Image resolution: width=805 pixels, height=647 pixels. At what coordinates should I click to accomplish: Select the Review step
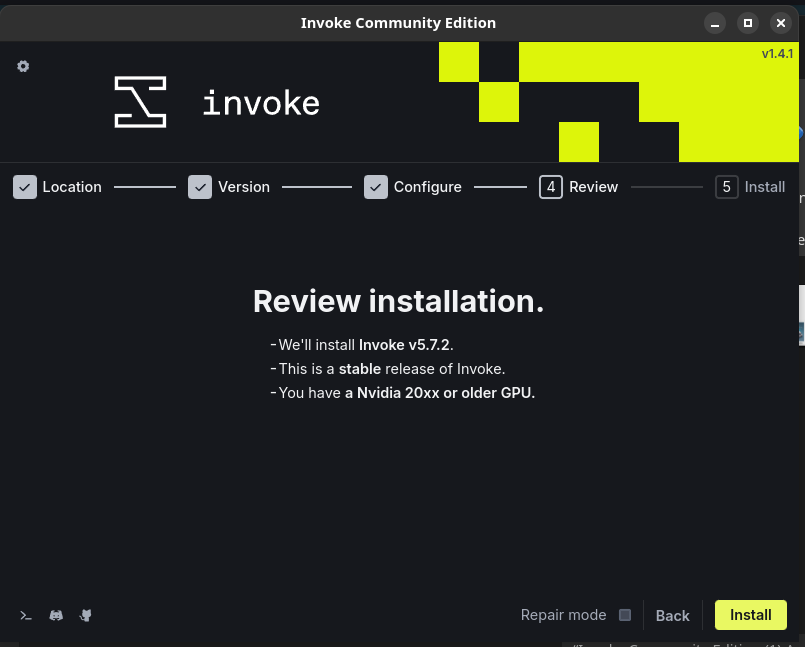(x=579, y=187)
